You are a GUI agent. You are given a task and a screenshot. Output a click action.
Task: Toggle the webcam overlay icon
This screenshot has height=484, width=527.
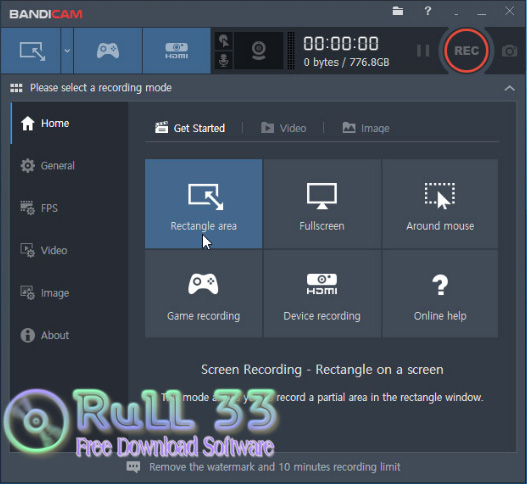(258, 51)
